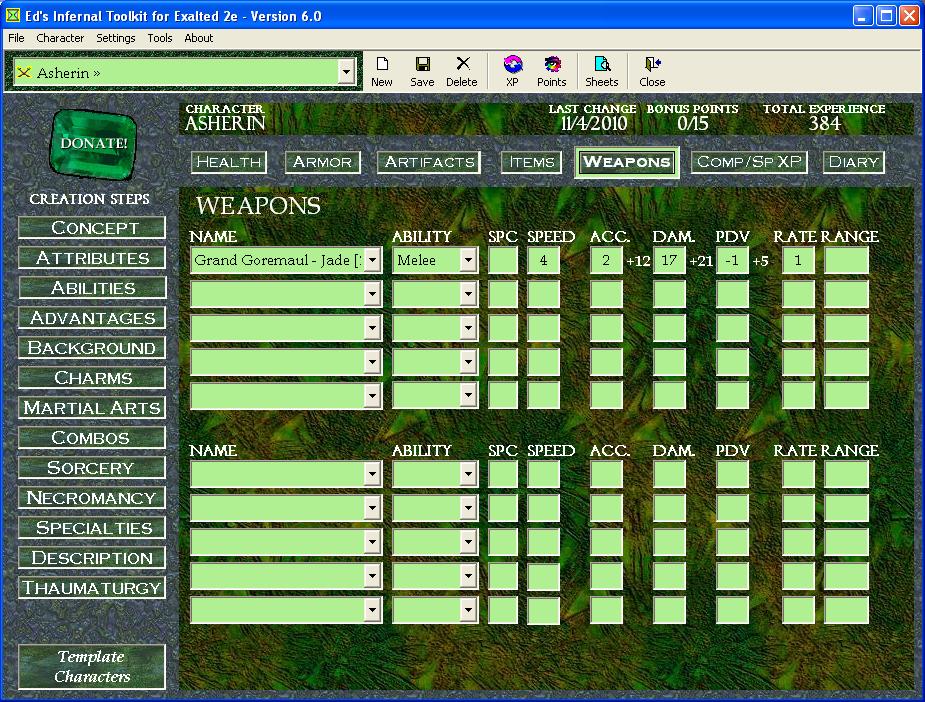Open the Melee ability dropdown
The width and height of the screenshot is (925, 702).
point(468,260)
